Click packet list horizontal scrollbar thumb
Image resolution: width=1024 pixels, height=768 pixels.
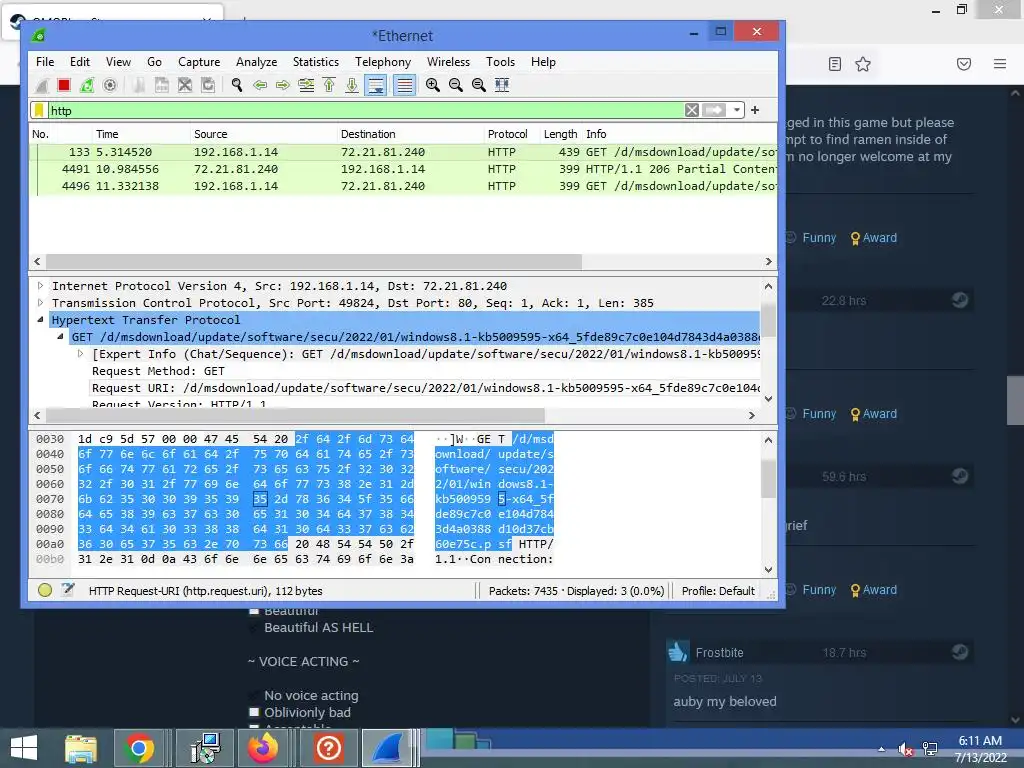click(x=313, y=261)
